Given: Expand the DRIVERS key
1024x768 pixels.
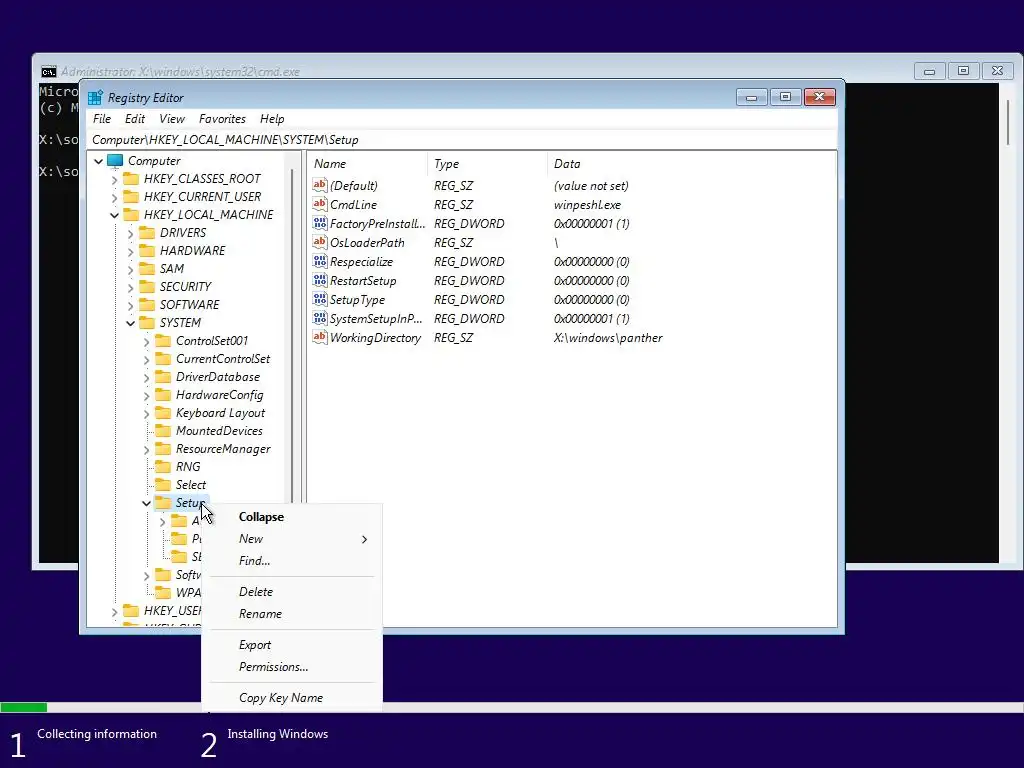Looking at the screenshot, I should point(131,233).
